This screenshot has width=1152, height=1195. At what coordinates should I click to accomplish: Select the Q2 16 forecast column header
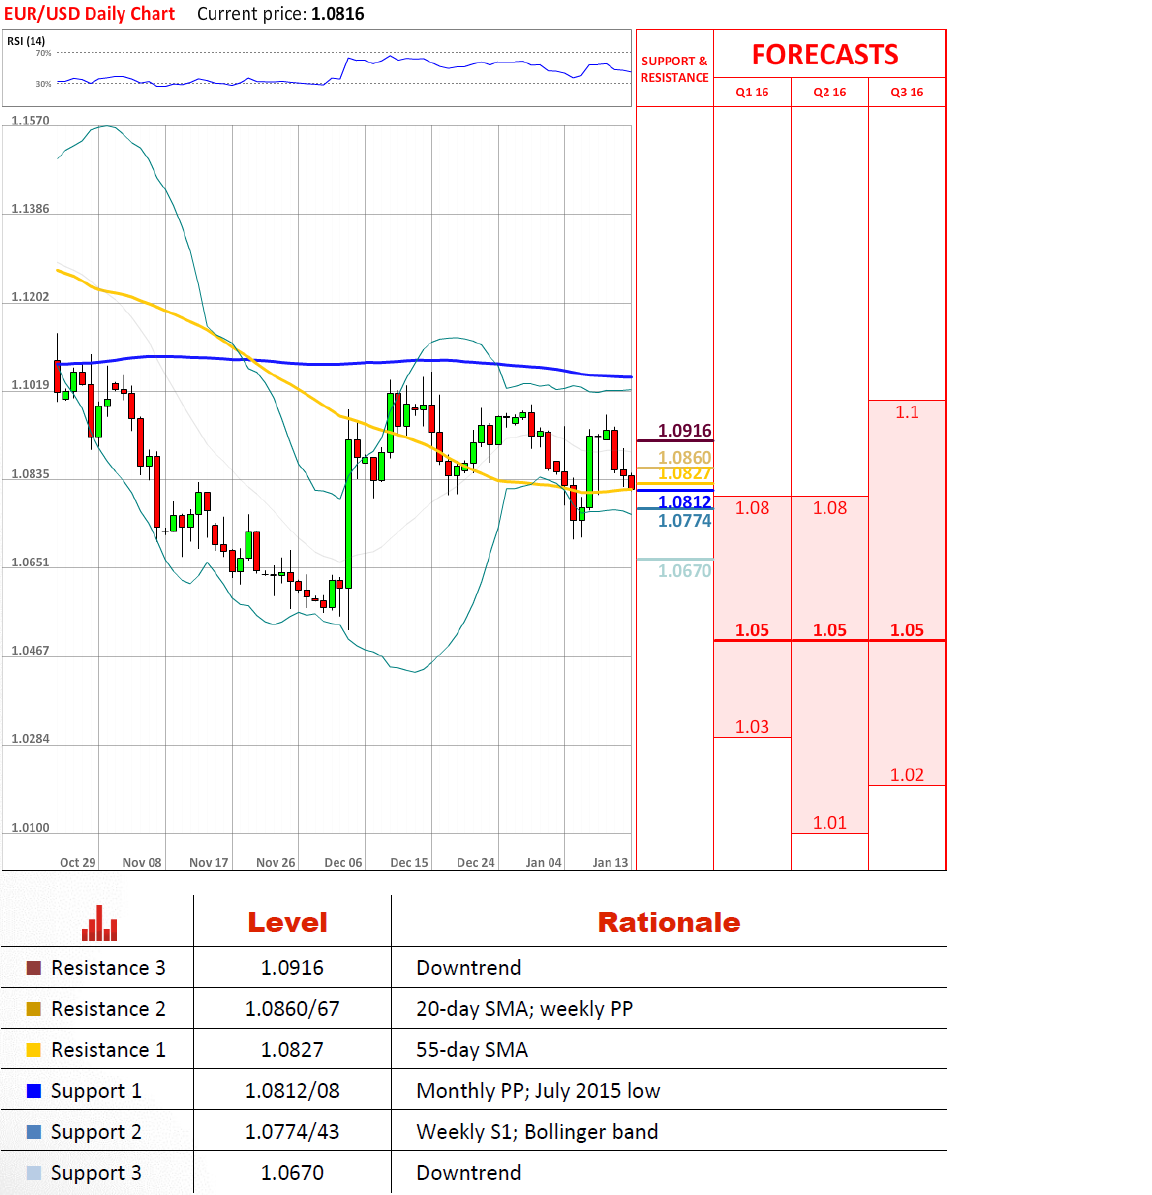[x=830, y=92]
